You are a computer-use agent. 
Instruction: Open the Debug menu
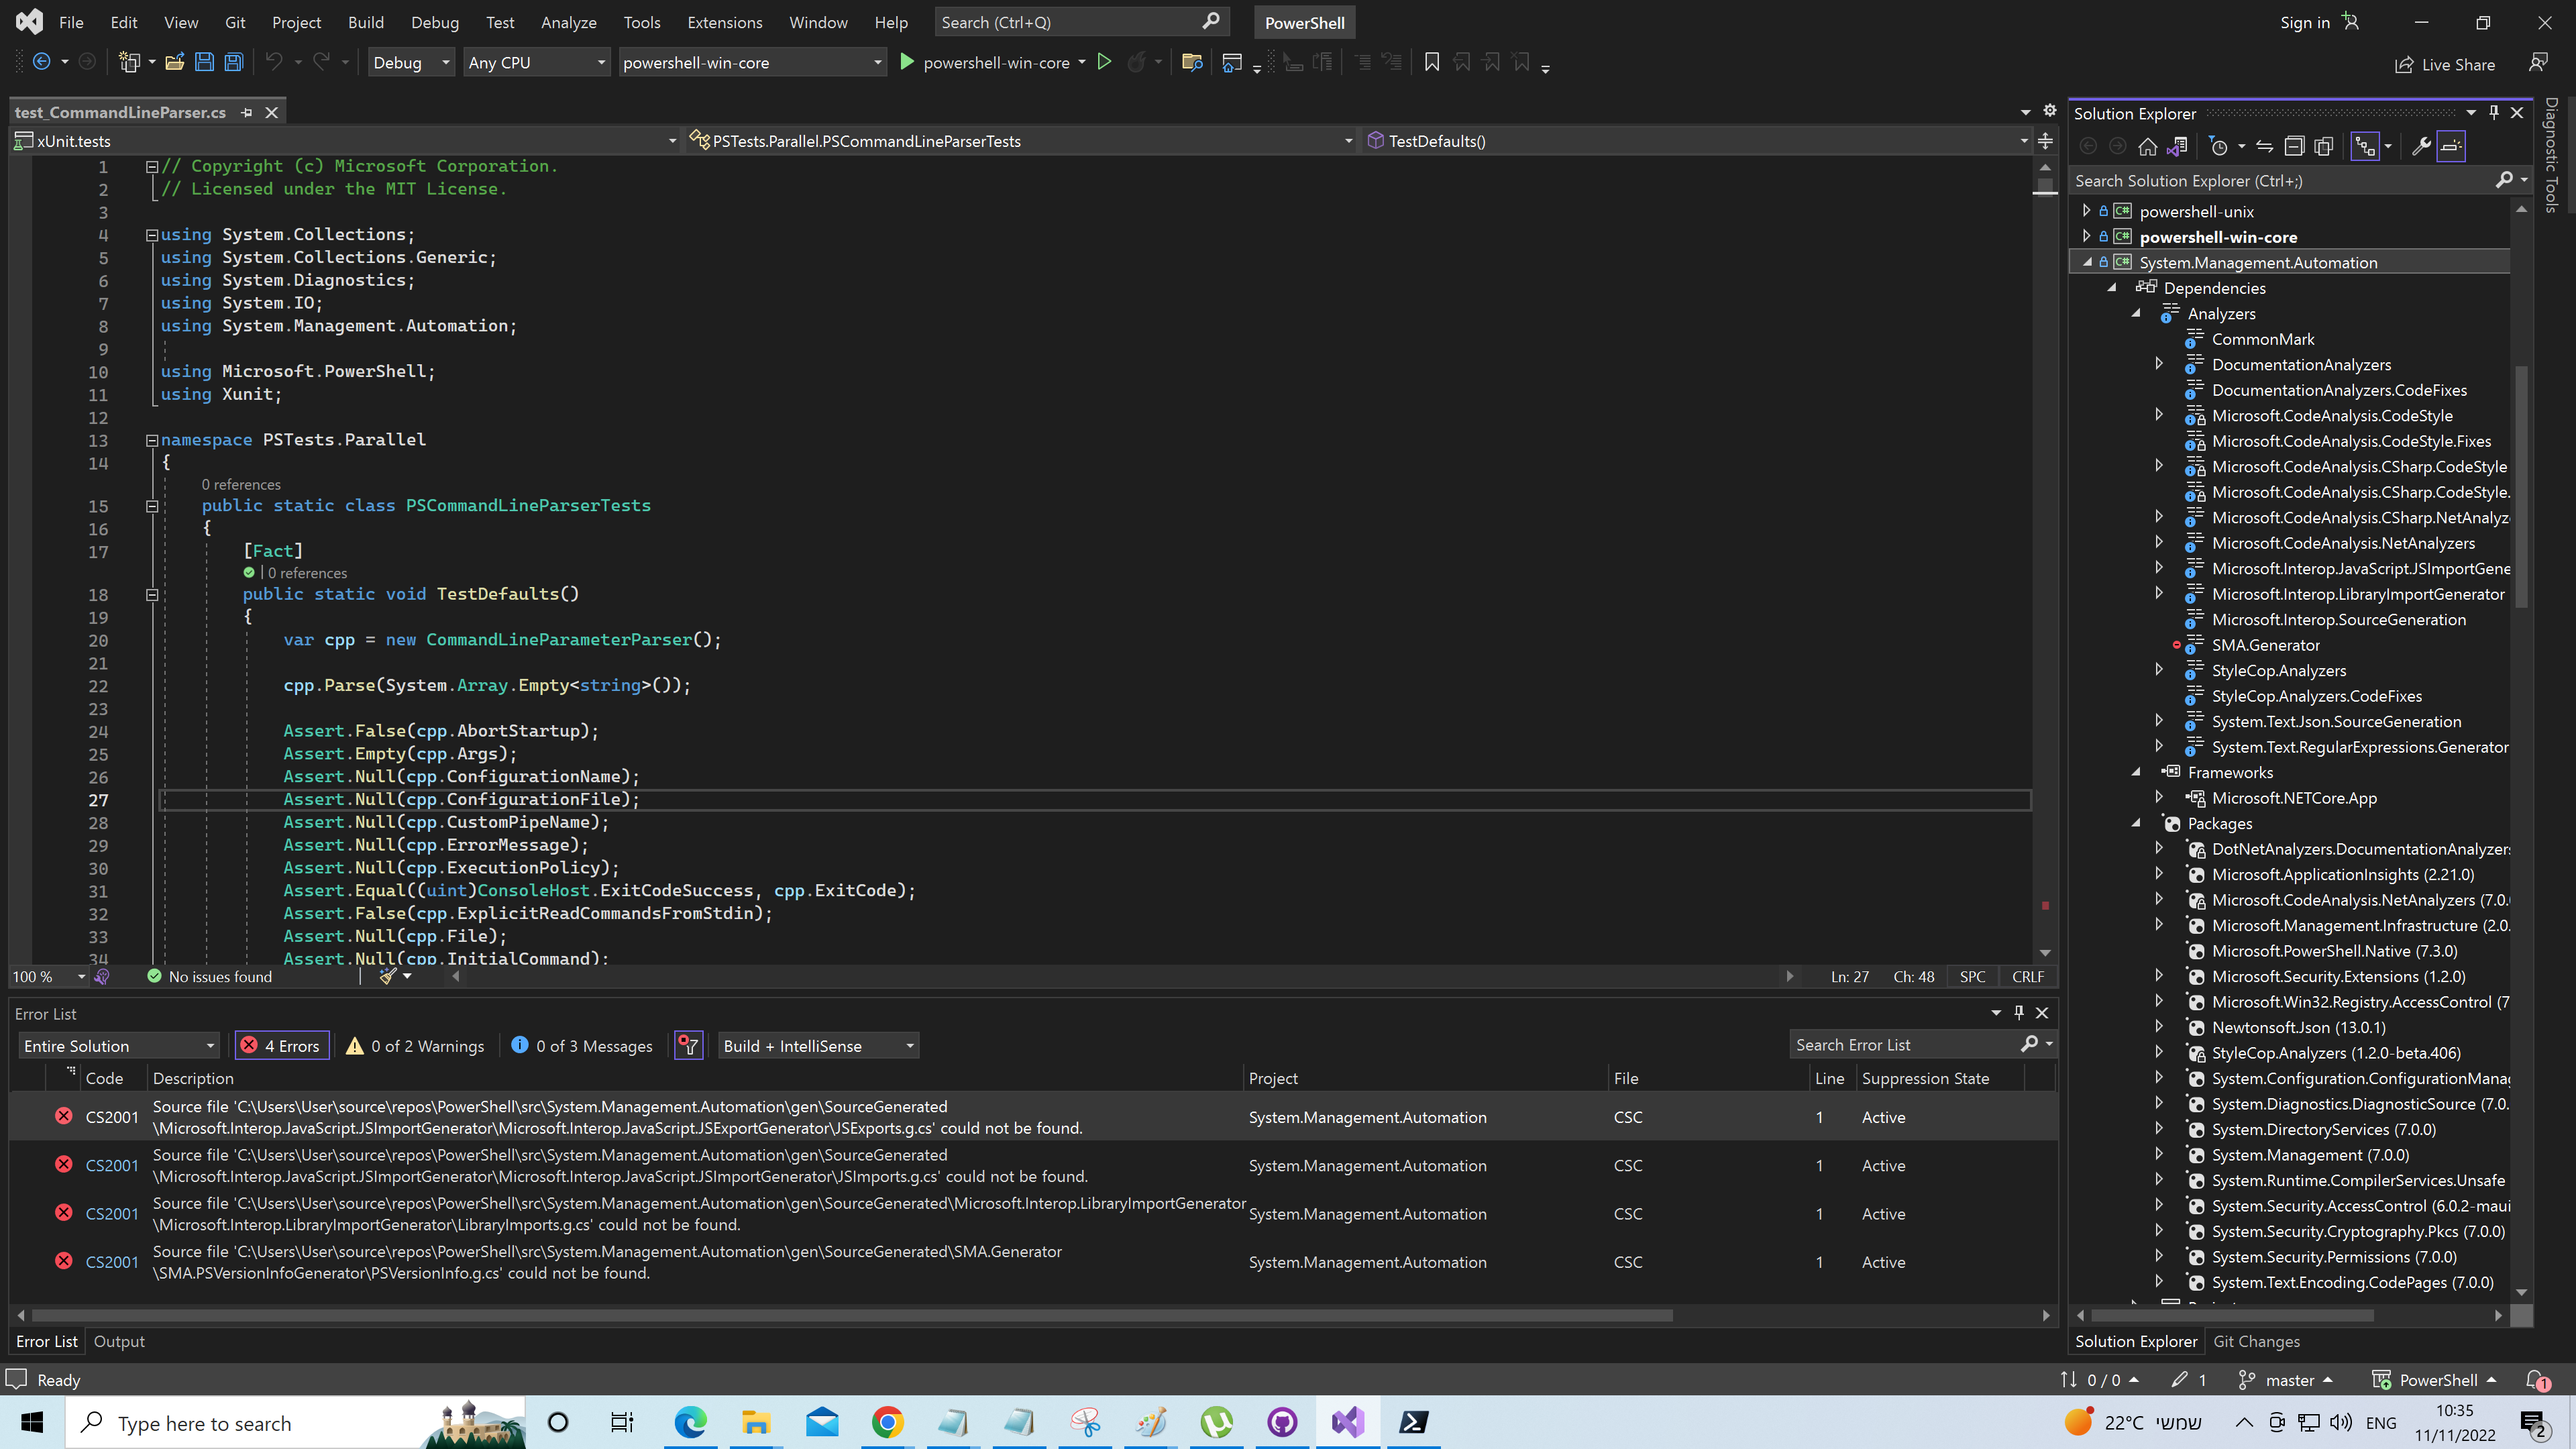(x=435, y=22)
